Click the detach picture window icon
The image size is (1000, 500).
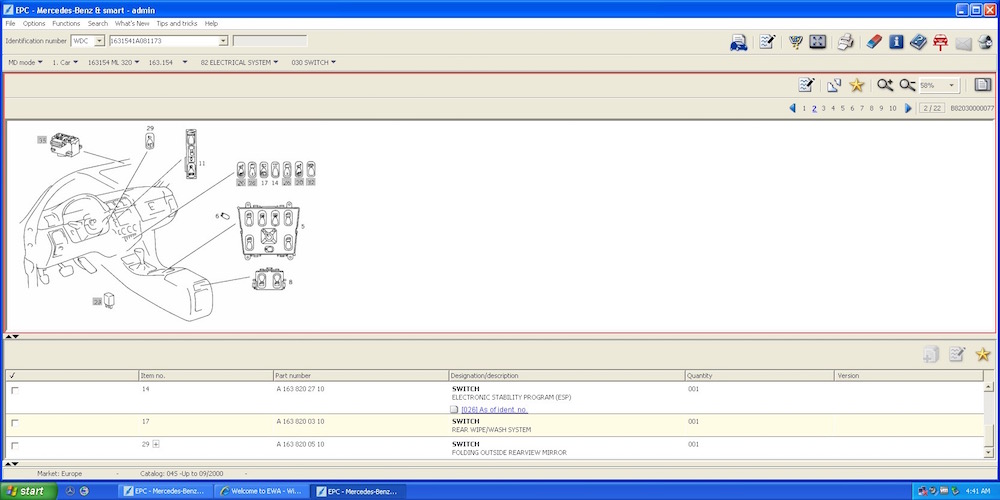[x=834, y=85]
